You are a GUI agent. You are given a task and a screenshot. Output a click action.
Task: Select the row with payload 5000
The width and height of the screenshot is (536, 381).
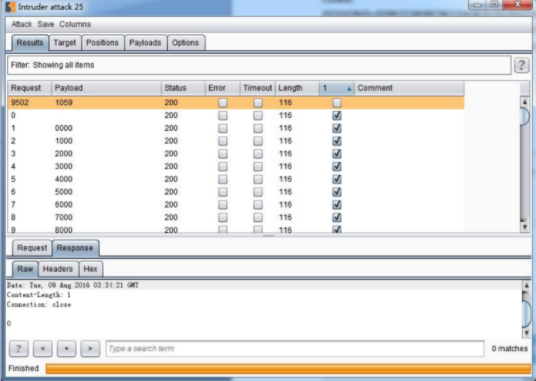tap(236, 192)
